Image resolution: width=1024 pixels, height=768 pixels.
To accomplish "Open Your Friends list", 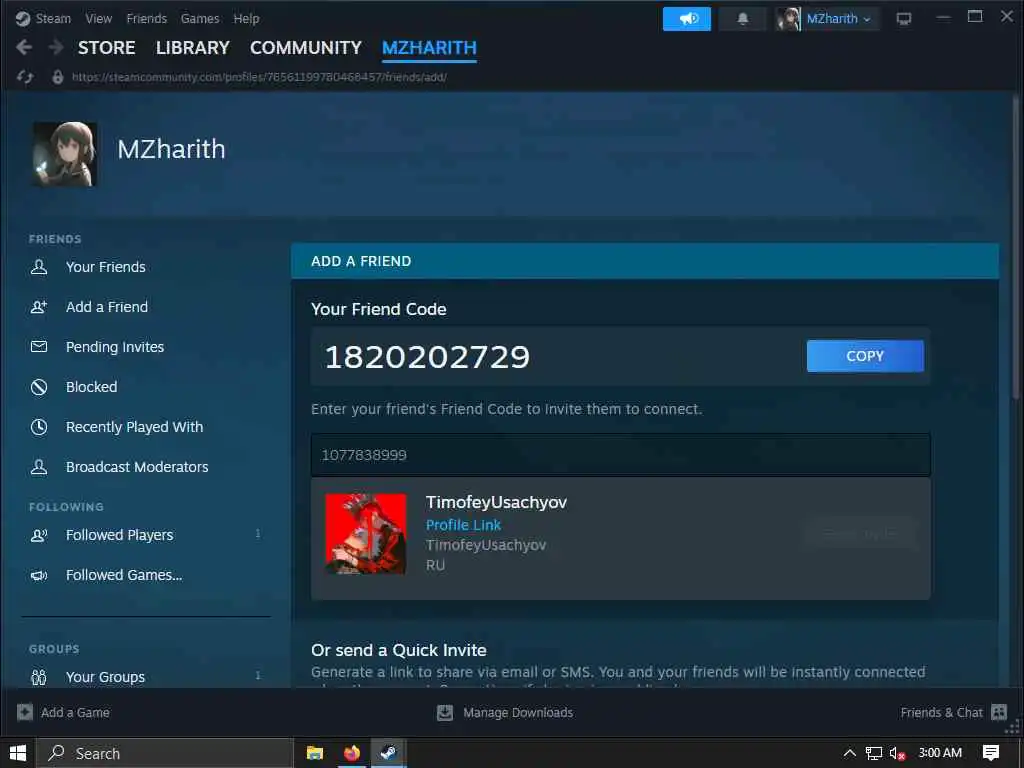I will coord(106,266).
